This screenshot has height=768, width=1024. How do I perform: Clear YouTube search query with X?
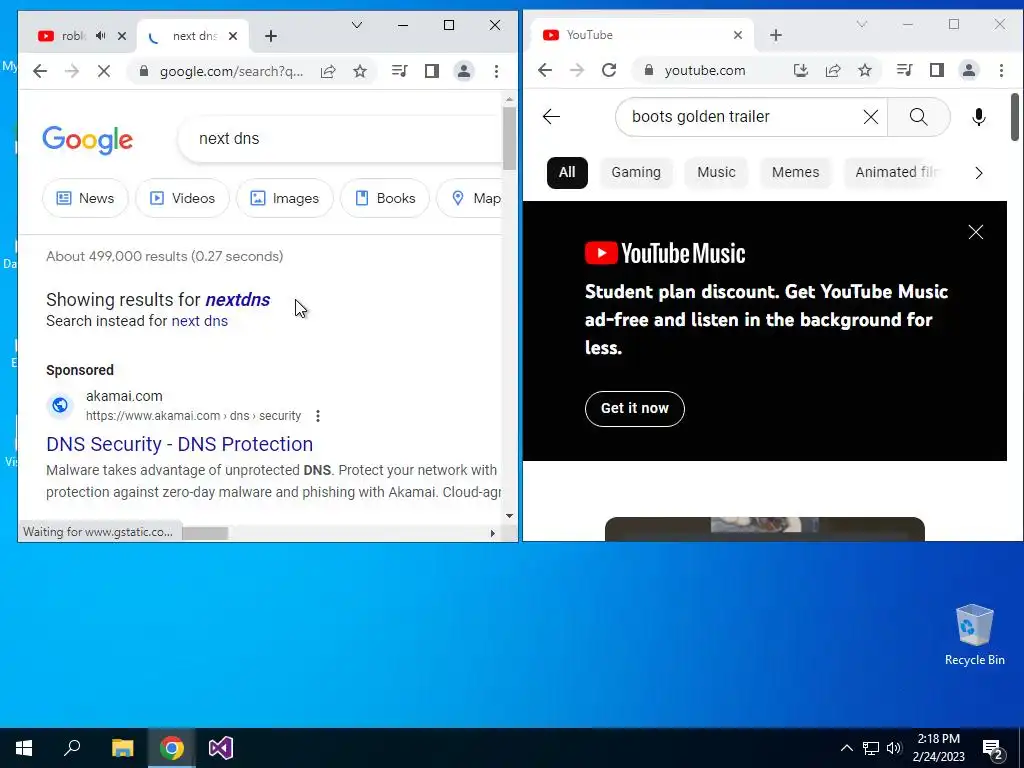click(871, 117)
